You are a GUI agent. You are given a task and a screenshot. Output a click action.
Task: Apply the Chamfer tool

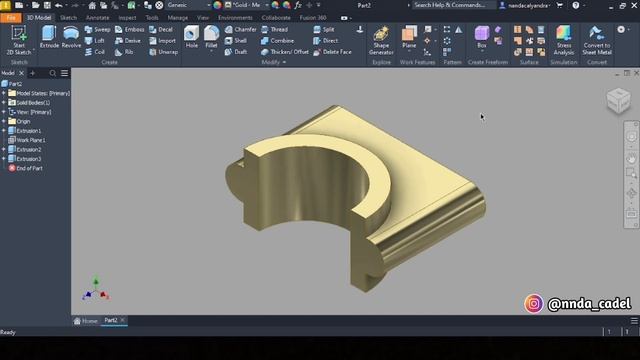coord(240,29)
